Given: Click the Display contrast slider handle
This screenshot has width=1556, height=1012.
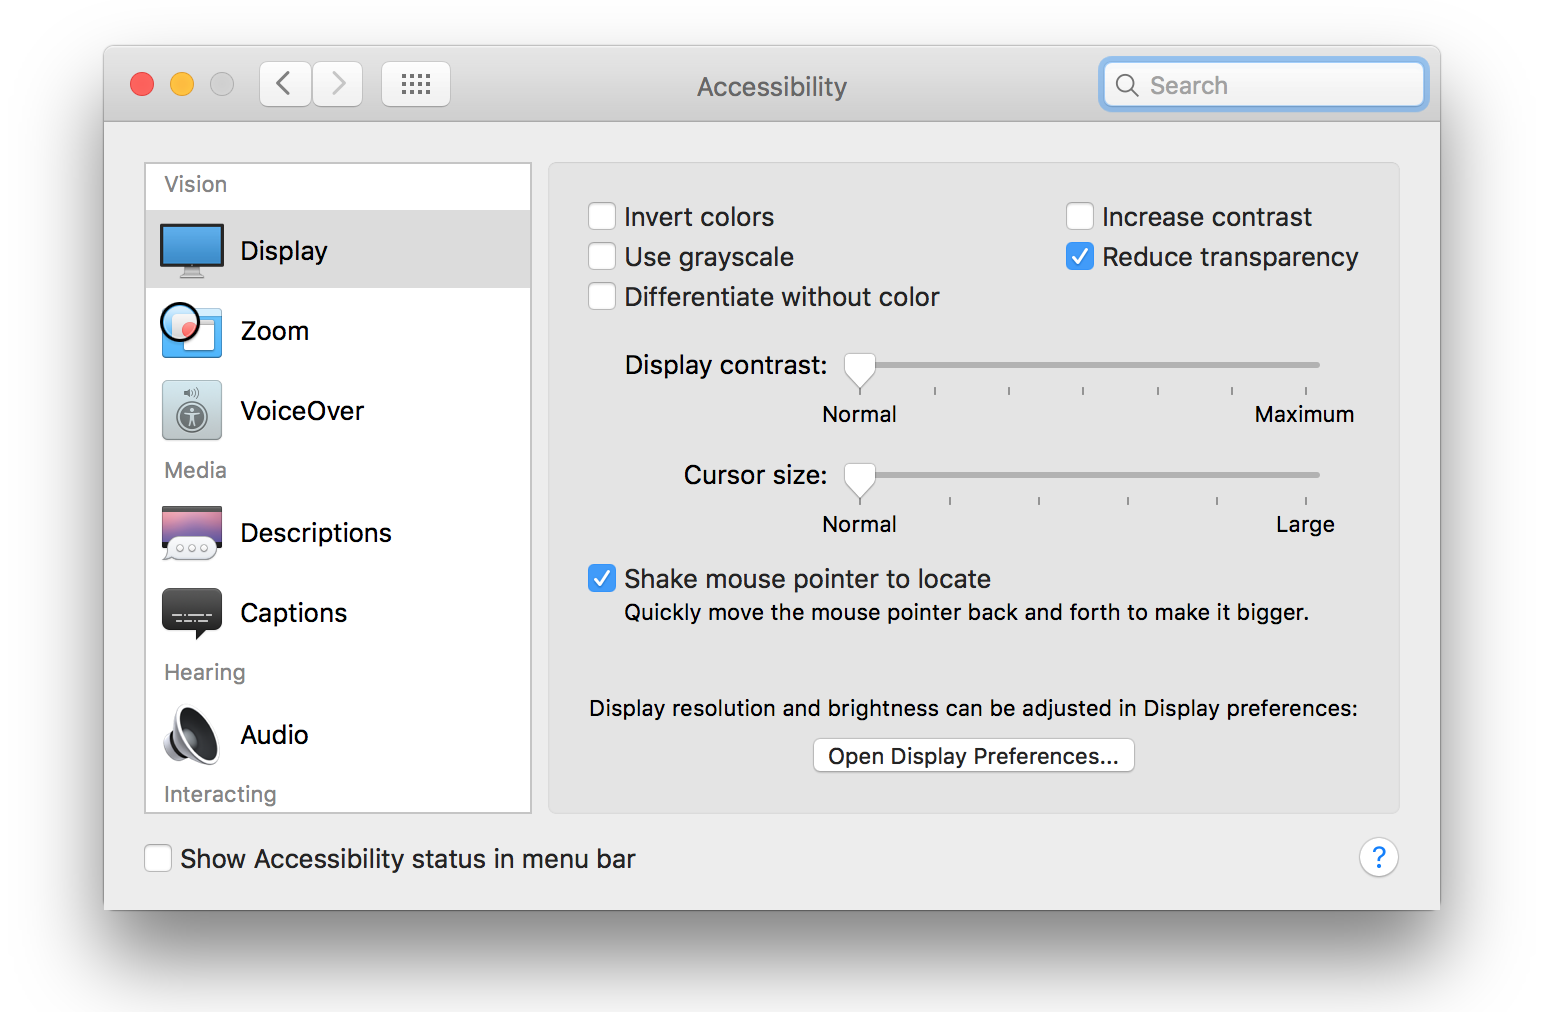Looking at the screenshot, I should click(860, 369).
